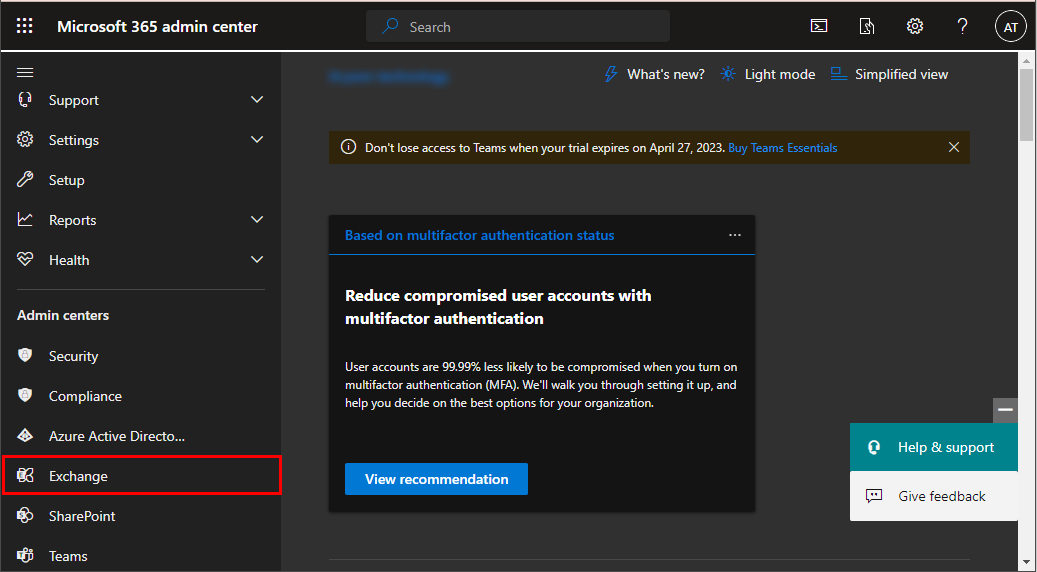Click the Reports chart icon

click(x=25, y=220)
